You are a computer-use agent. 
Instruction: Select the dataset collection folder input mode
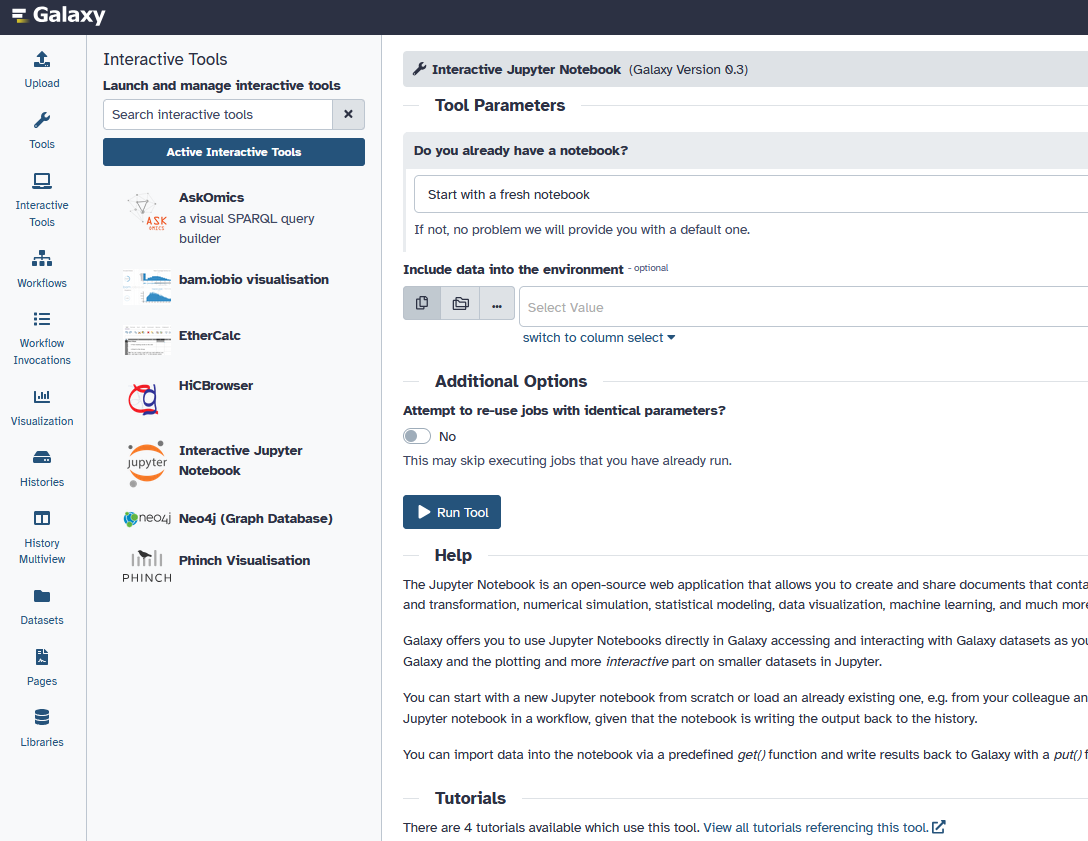[460, 304]
